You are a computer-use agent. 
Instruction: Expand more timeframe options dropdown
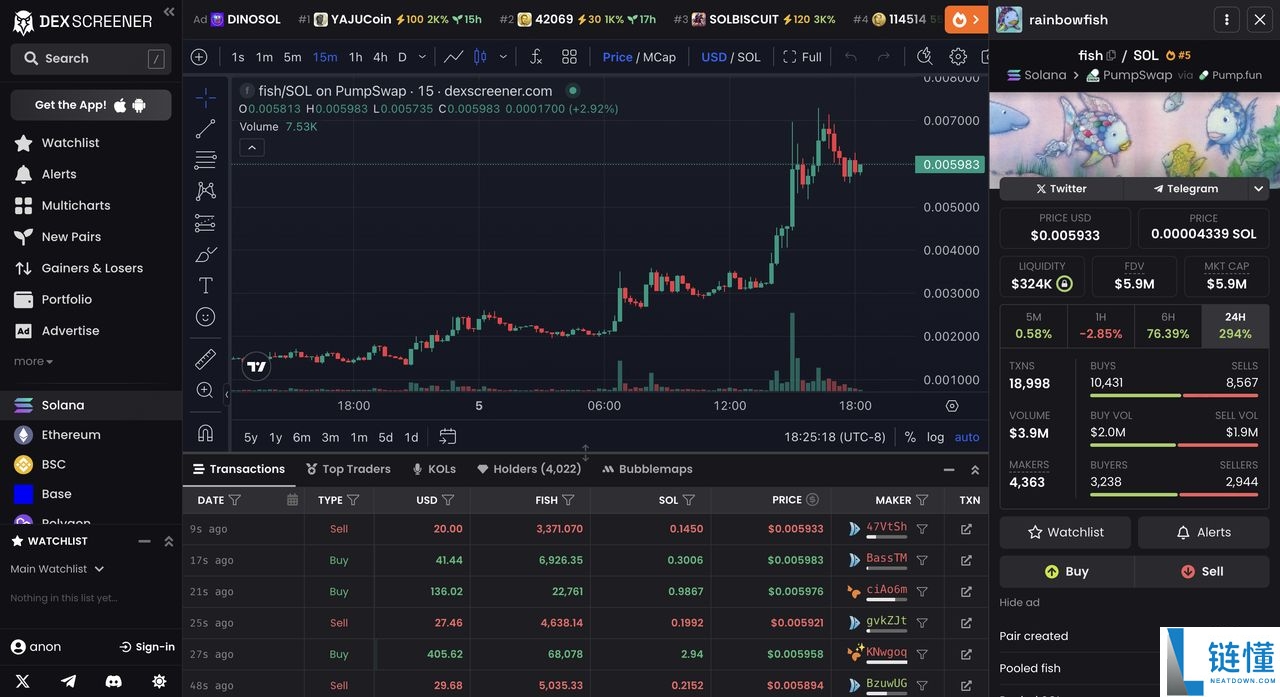[x=422, y=57]
